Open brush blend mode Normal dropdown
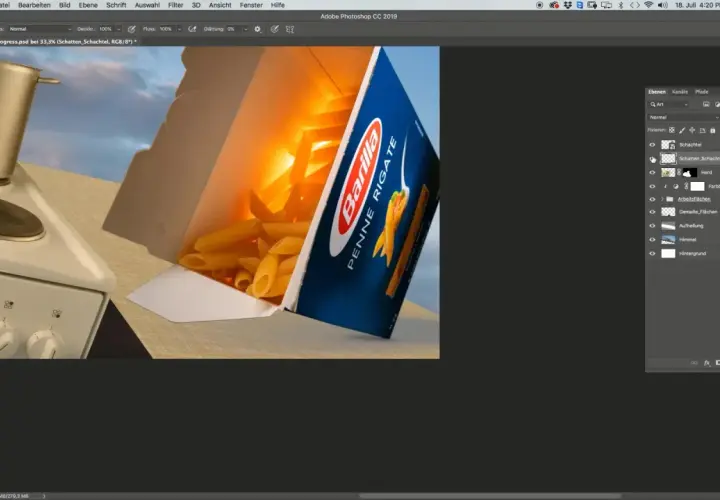This screenshot has width=720, height=500. (40, 29)
